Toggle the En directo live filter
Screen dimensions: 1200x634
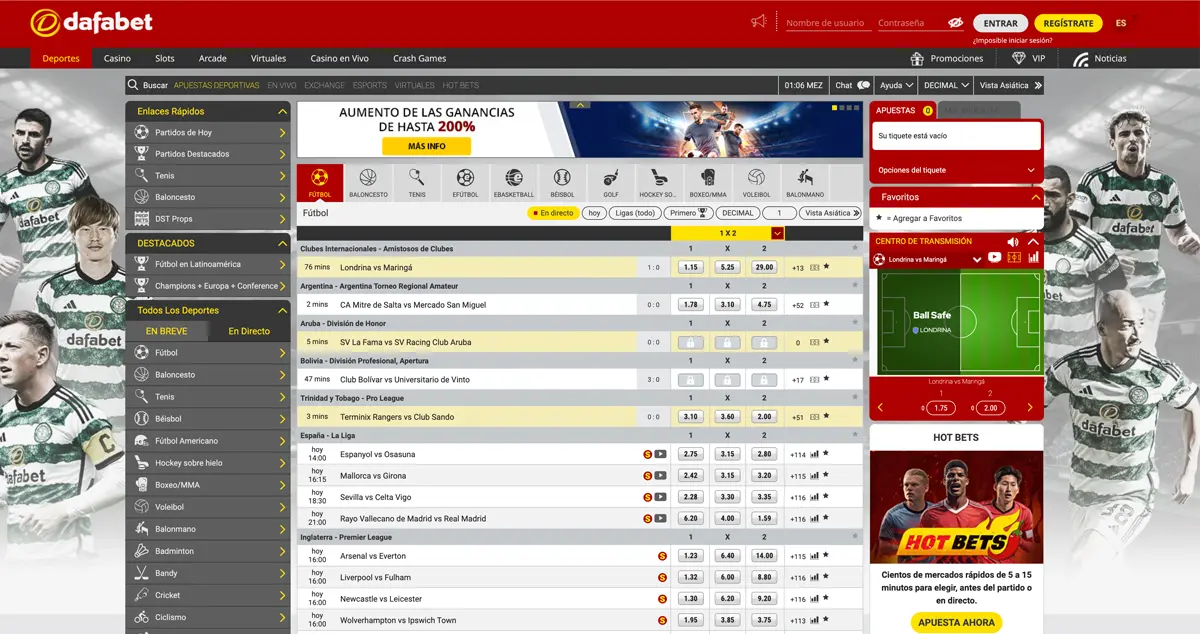coord(553,213)
